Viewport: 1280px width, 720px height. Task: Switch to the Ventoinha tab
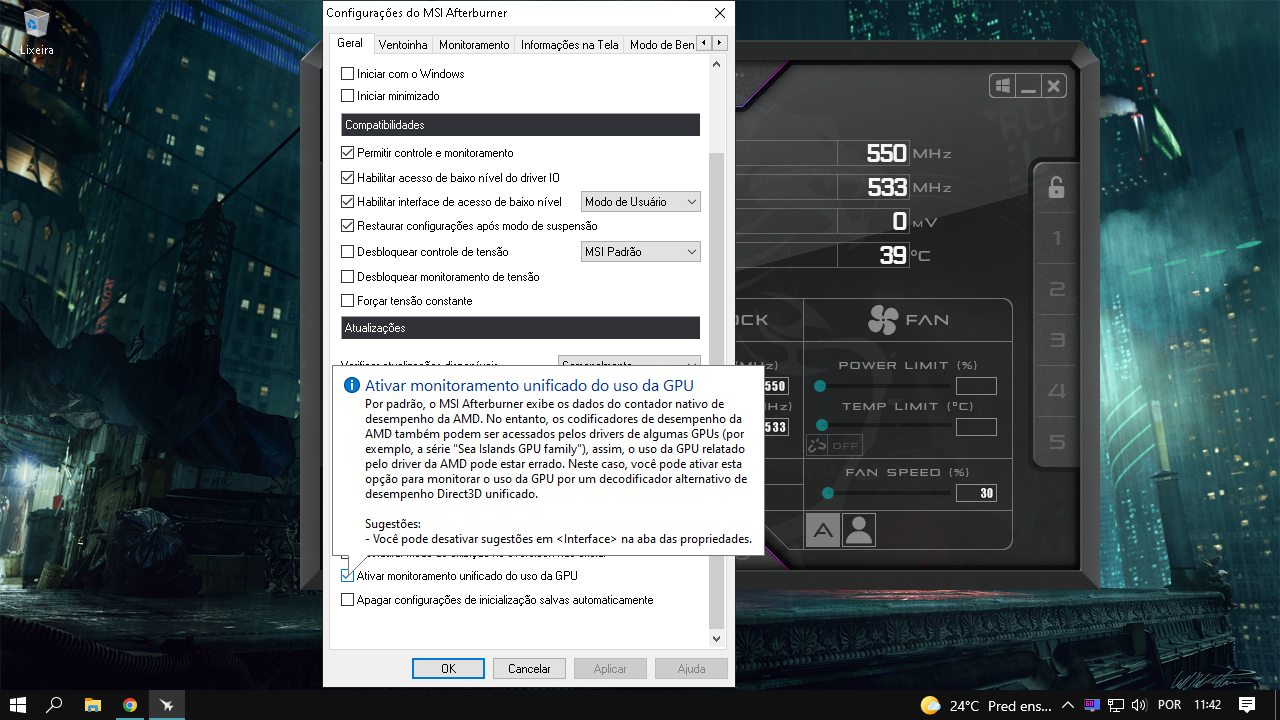(x=404, y=45)
